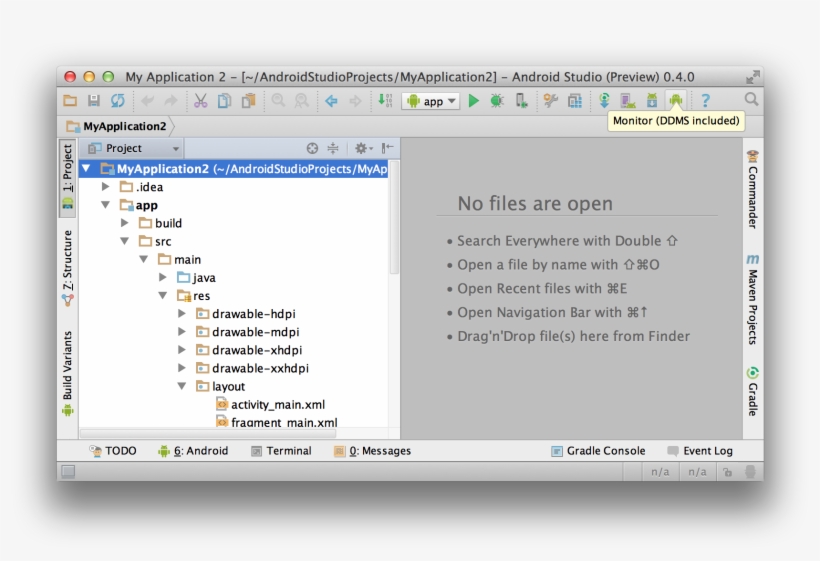Expand the drawable-mdpi folder
Viewport: 820px width, 561px height.
point(182,331)
